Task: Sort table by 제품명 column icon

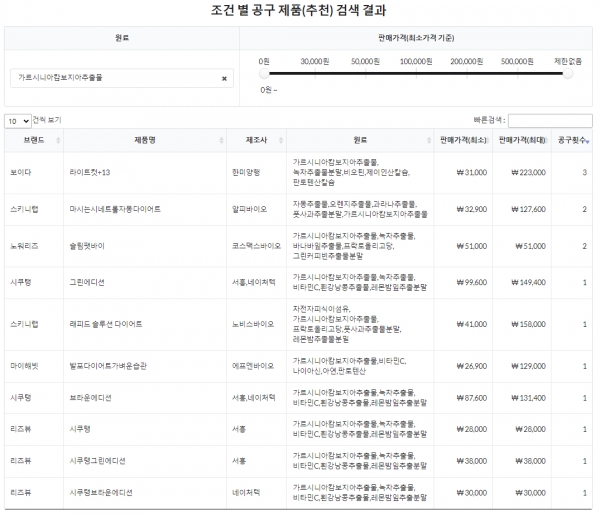Action: tap(221, 140)
